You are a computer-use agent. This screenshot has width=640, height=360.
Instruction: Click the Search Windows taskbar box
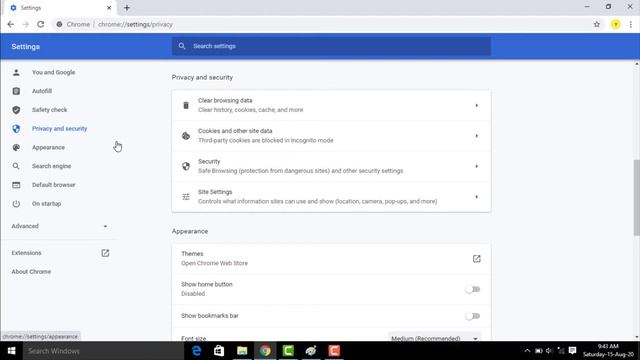pyautogui.click(x=103, y=351)
